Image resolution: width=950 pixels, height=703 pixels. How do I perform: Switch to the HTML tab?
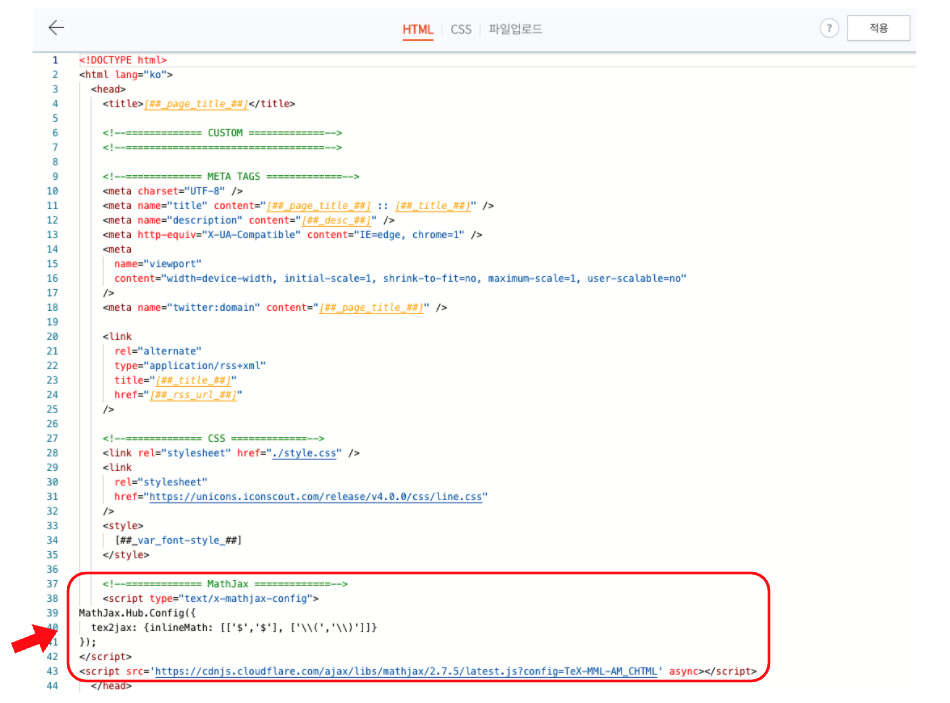[417, 29]
